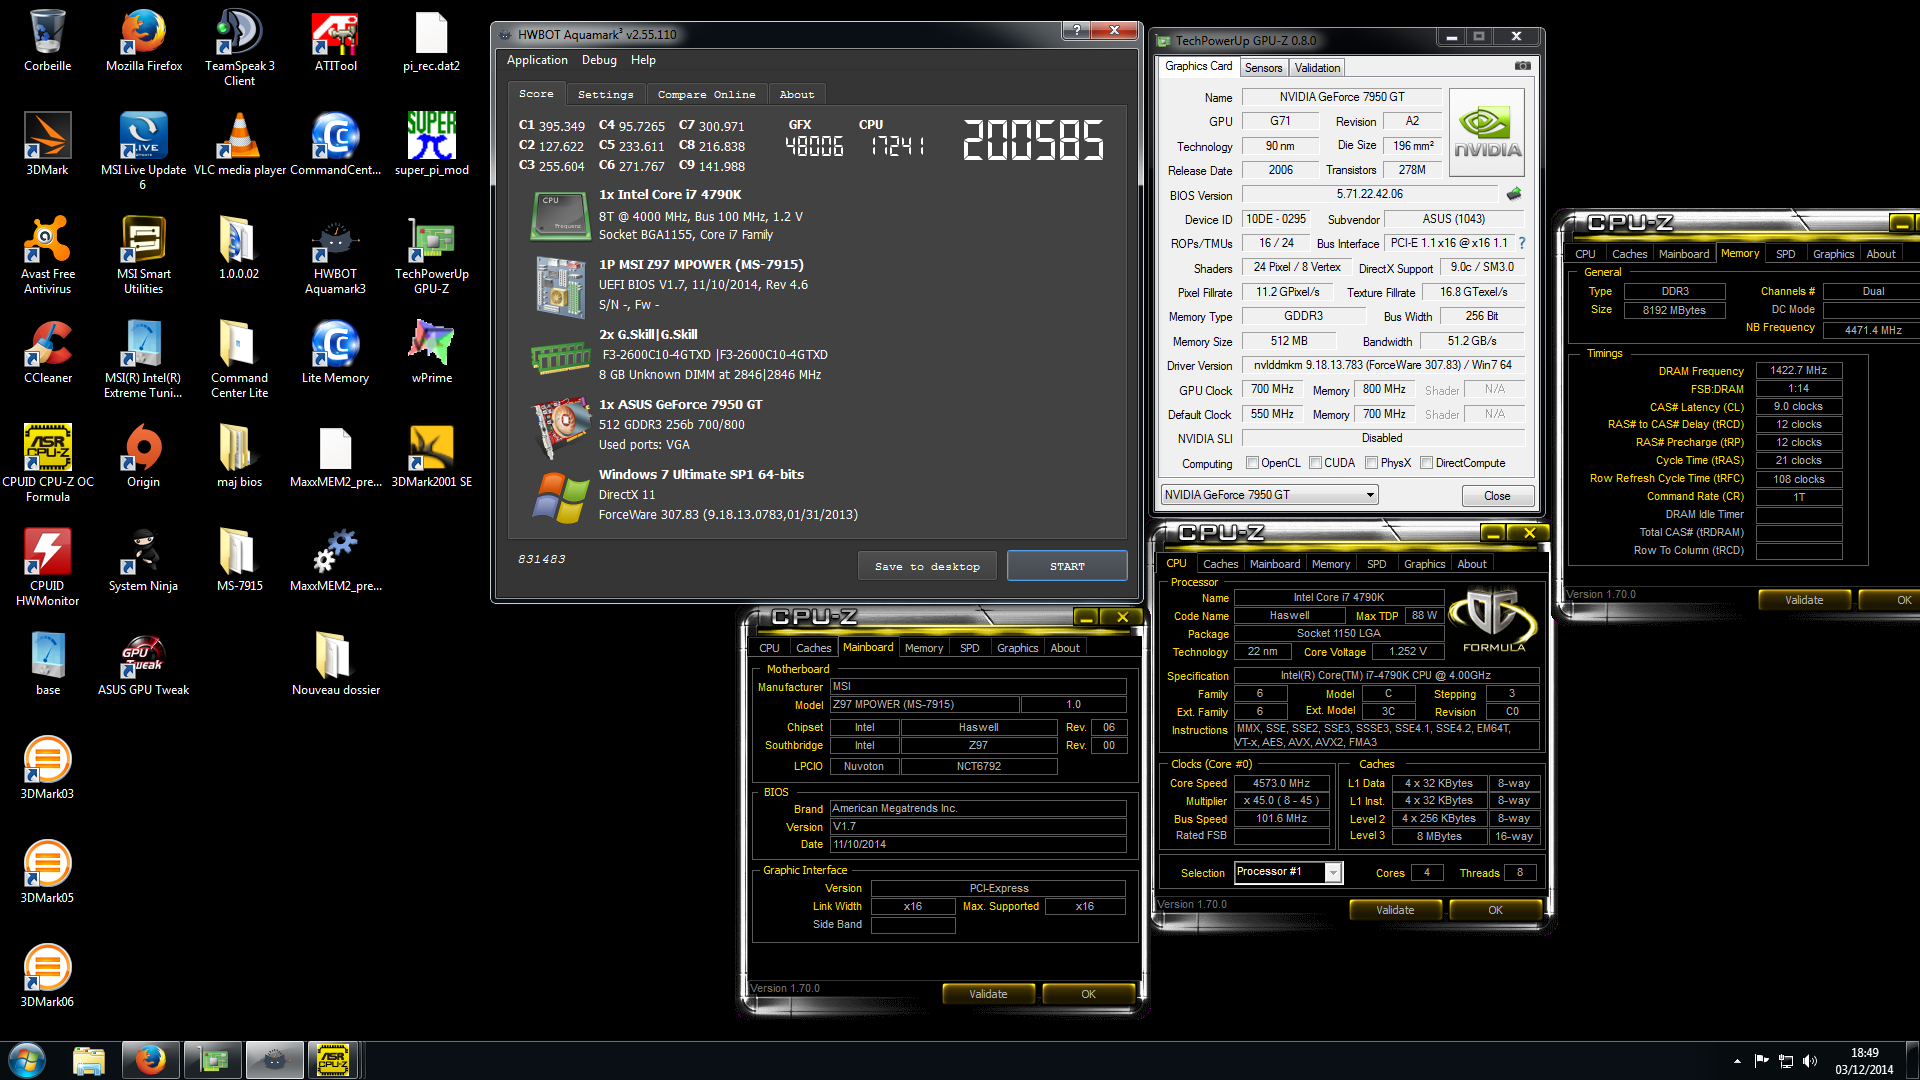Launch 3DMark2001 SE shortcut
Image resolution: width=1920 pixels, height=1080 pixels.
click(x=432, y=456)
